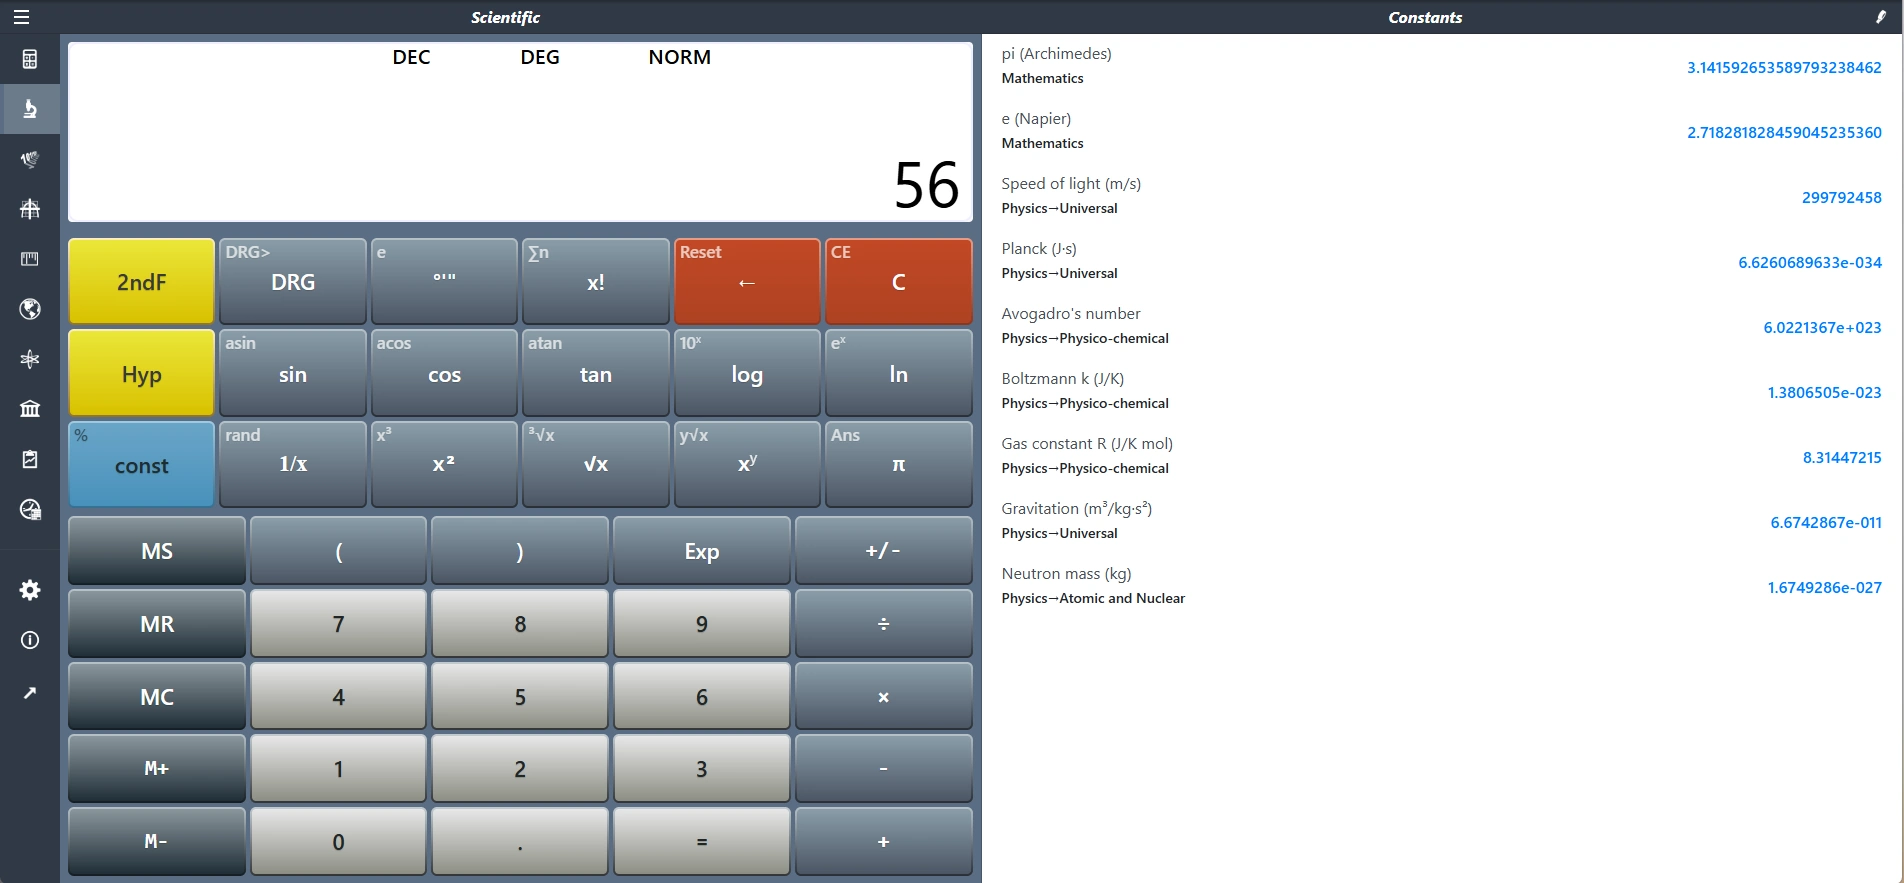This screenshot has height=883, width=1904.
Task: Click the MR memory recall key
Action: click(157, 623)
